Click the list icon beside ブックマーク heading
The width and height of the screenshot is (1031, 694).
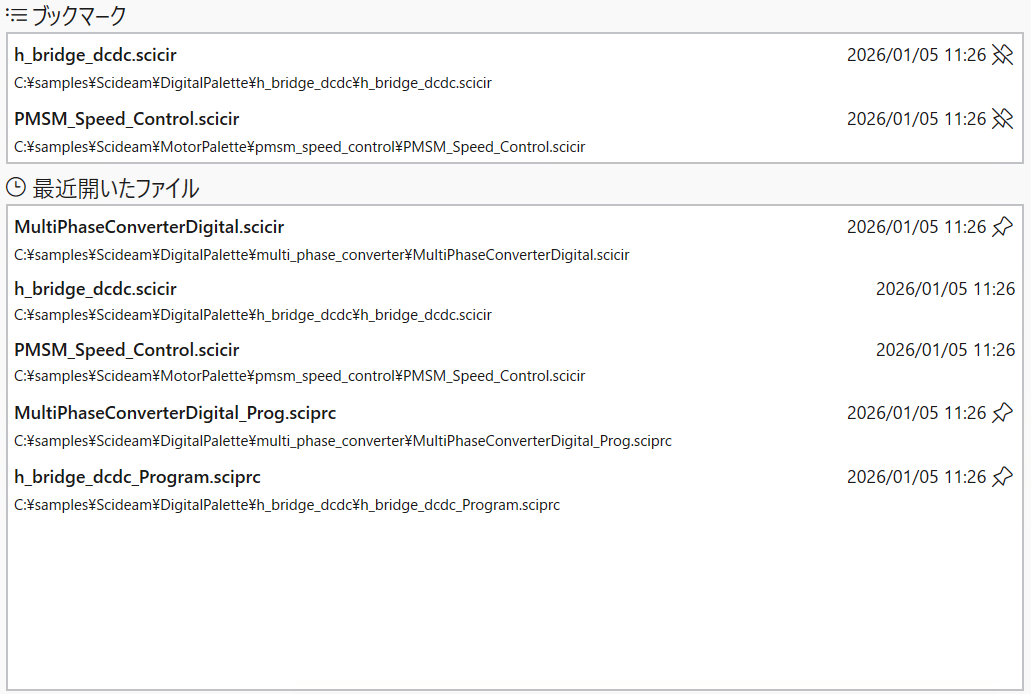coord(15,15)
